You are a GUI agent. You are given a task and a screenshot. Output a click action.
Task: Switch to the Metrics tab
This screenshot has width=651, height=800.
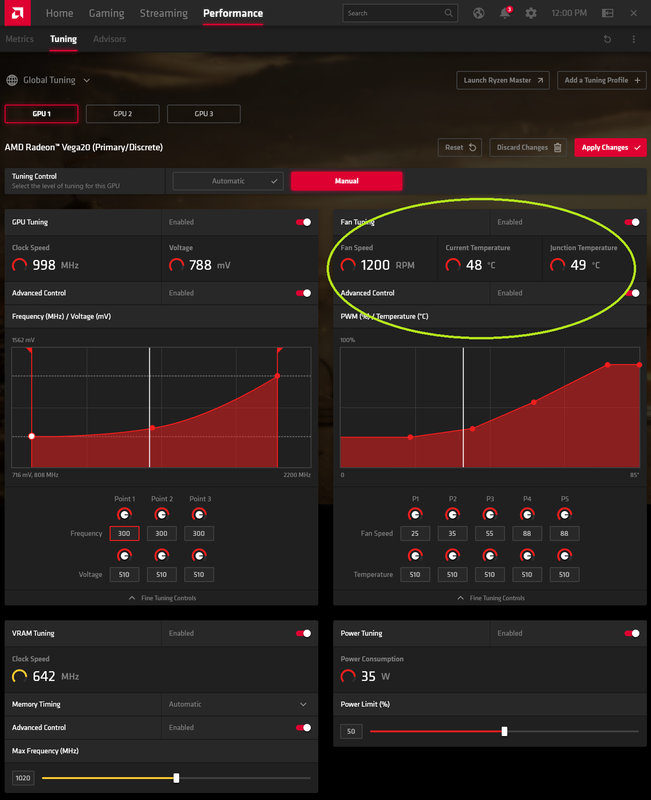click(x=19, y=39)
